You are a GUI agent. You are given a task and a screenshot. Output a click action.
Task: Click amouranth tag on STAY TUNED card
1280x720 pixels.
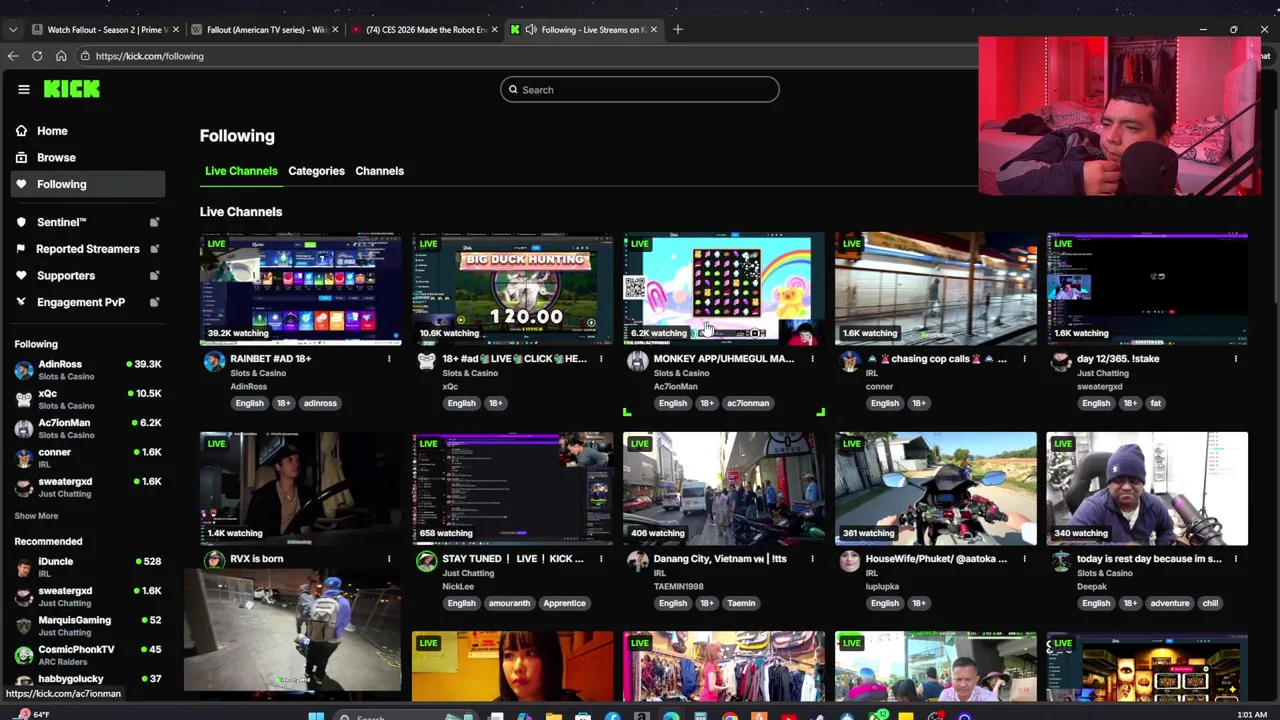509,603
